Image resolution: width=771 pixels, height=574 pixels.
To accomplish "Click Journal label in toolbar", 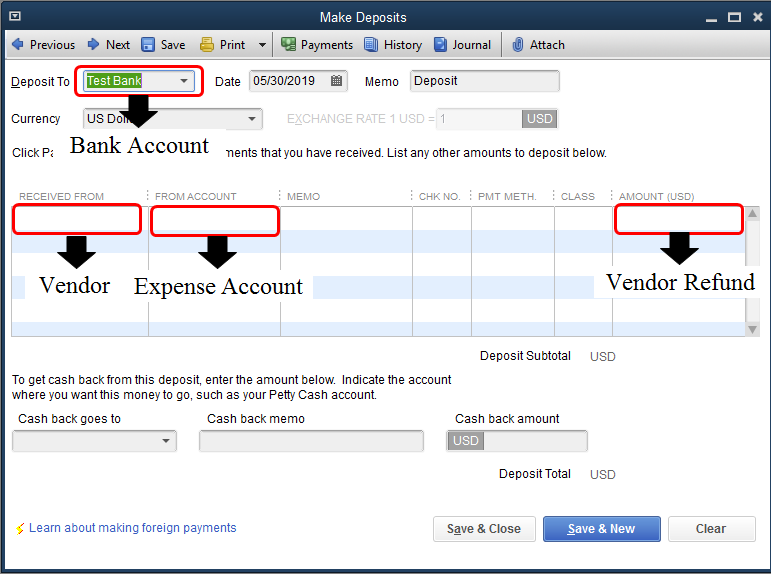I will click(x=471, y=45).
